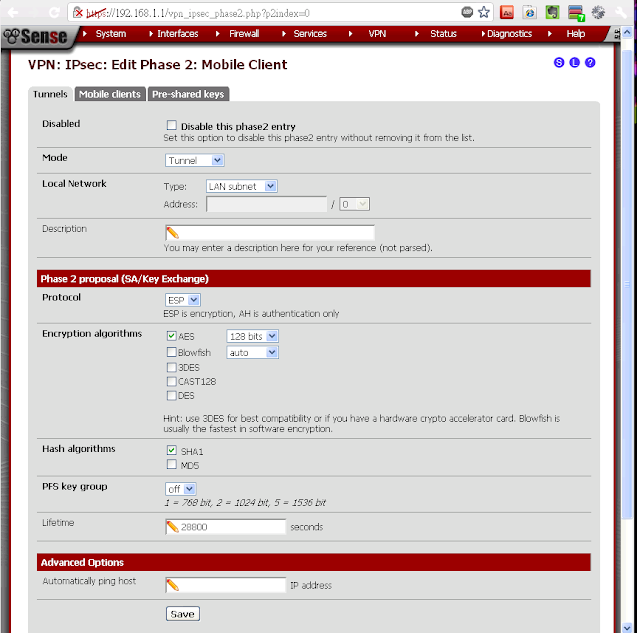Enable 3DES encryption checkbox
The height and width of the screenshot is (633, 640).
pos(171,367)
